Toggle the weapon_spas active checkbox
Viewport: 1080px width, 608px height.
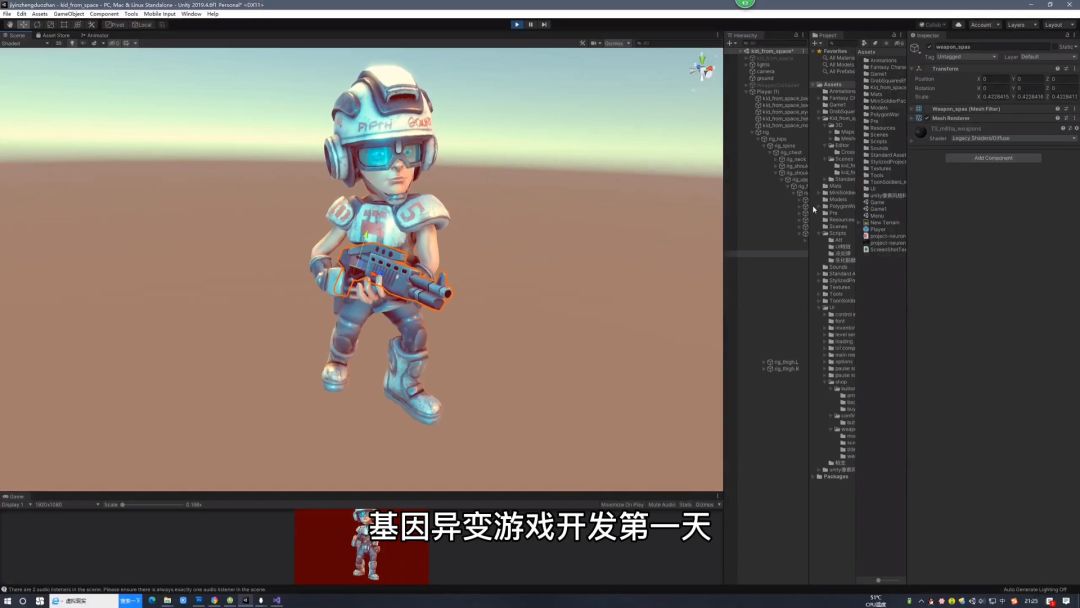point(929,47)
